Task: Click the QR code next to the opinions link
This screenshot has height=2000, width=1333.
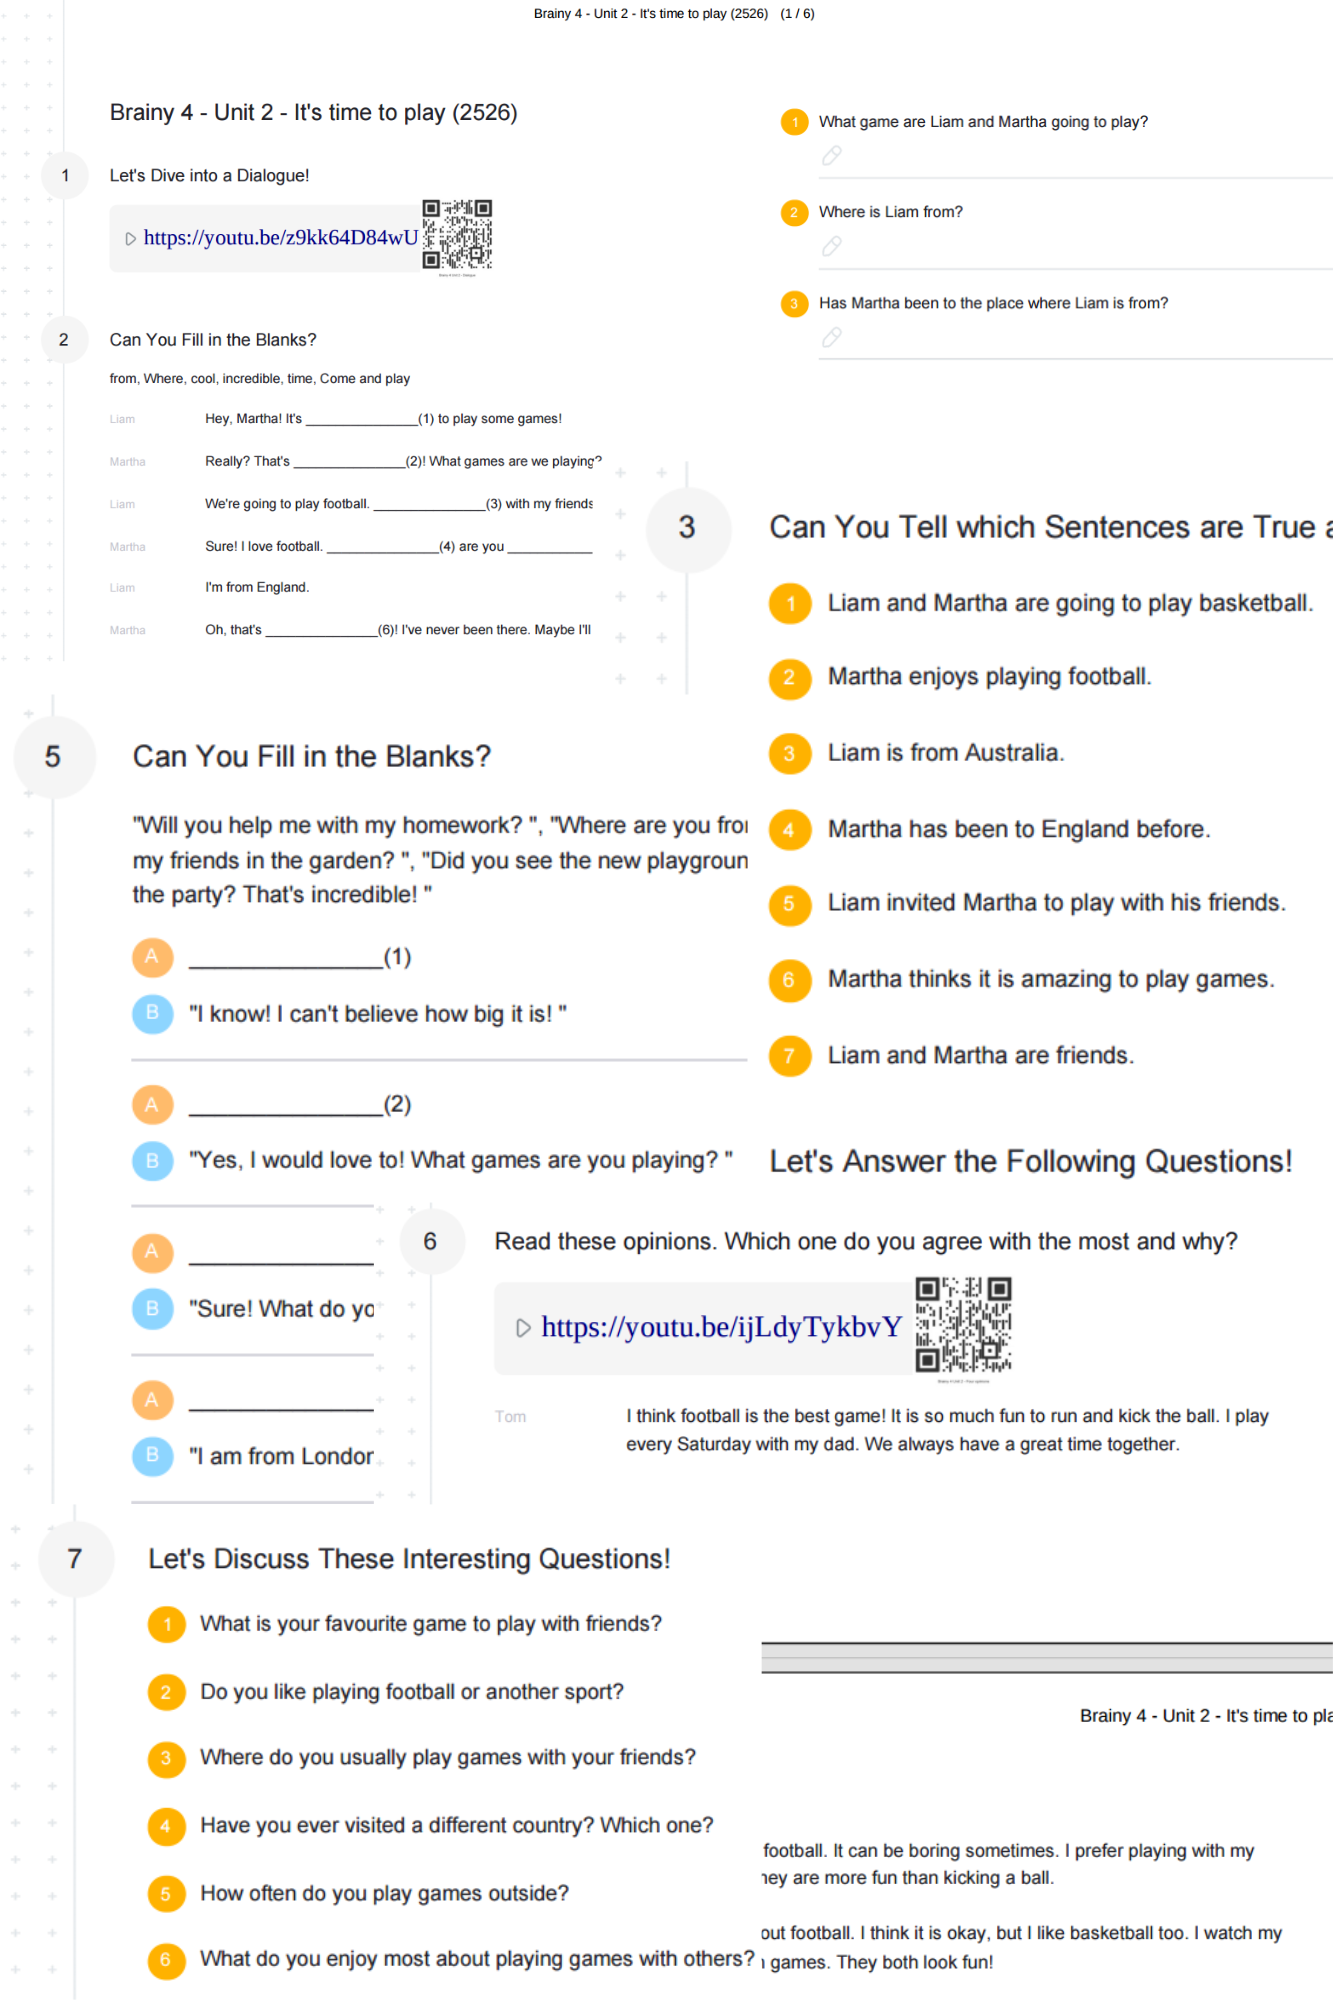Action: point(963,1324)
